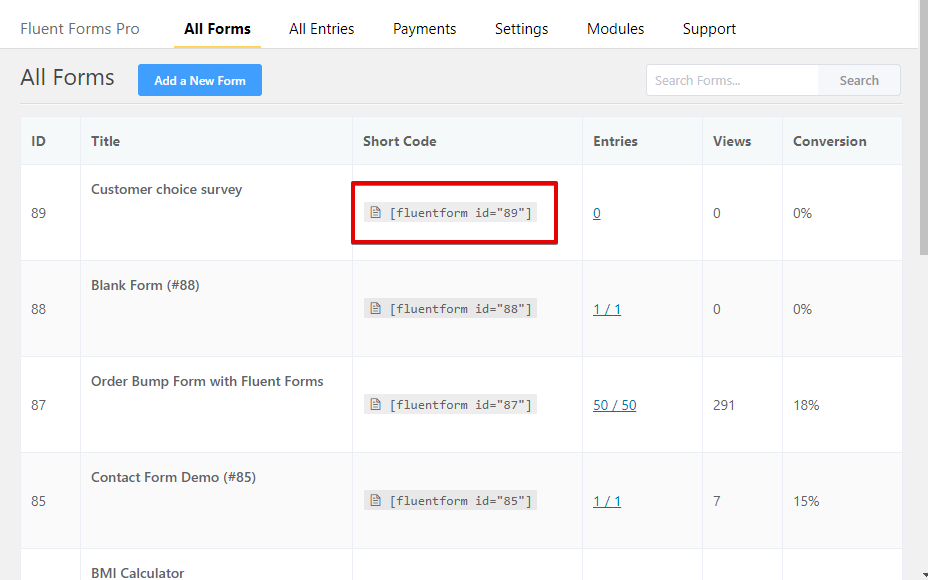The image size is (928, 580).
Task: Click the All Forms page heading
Action: coord(67,78)
